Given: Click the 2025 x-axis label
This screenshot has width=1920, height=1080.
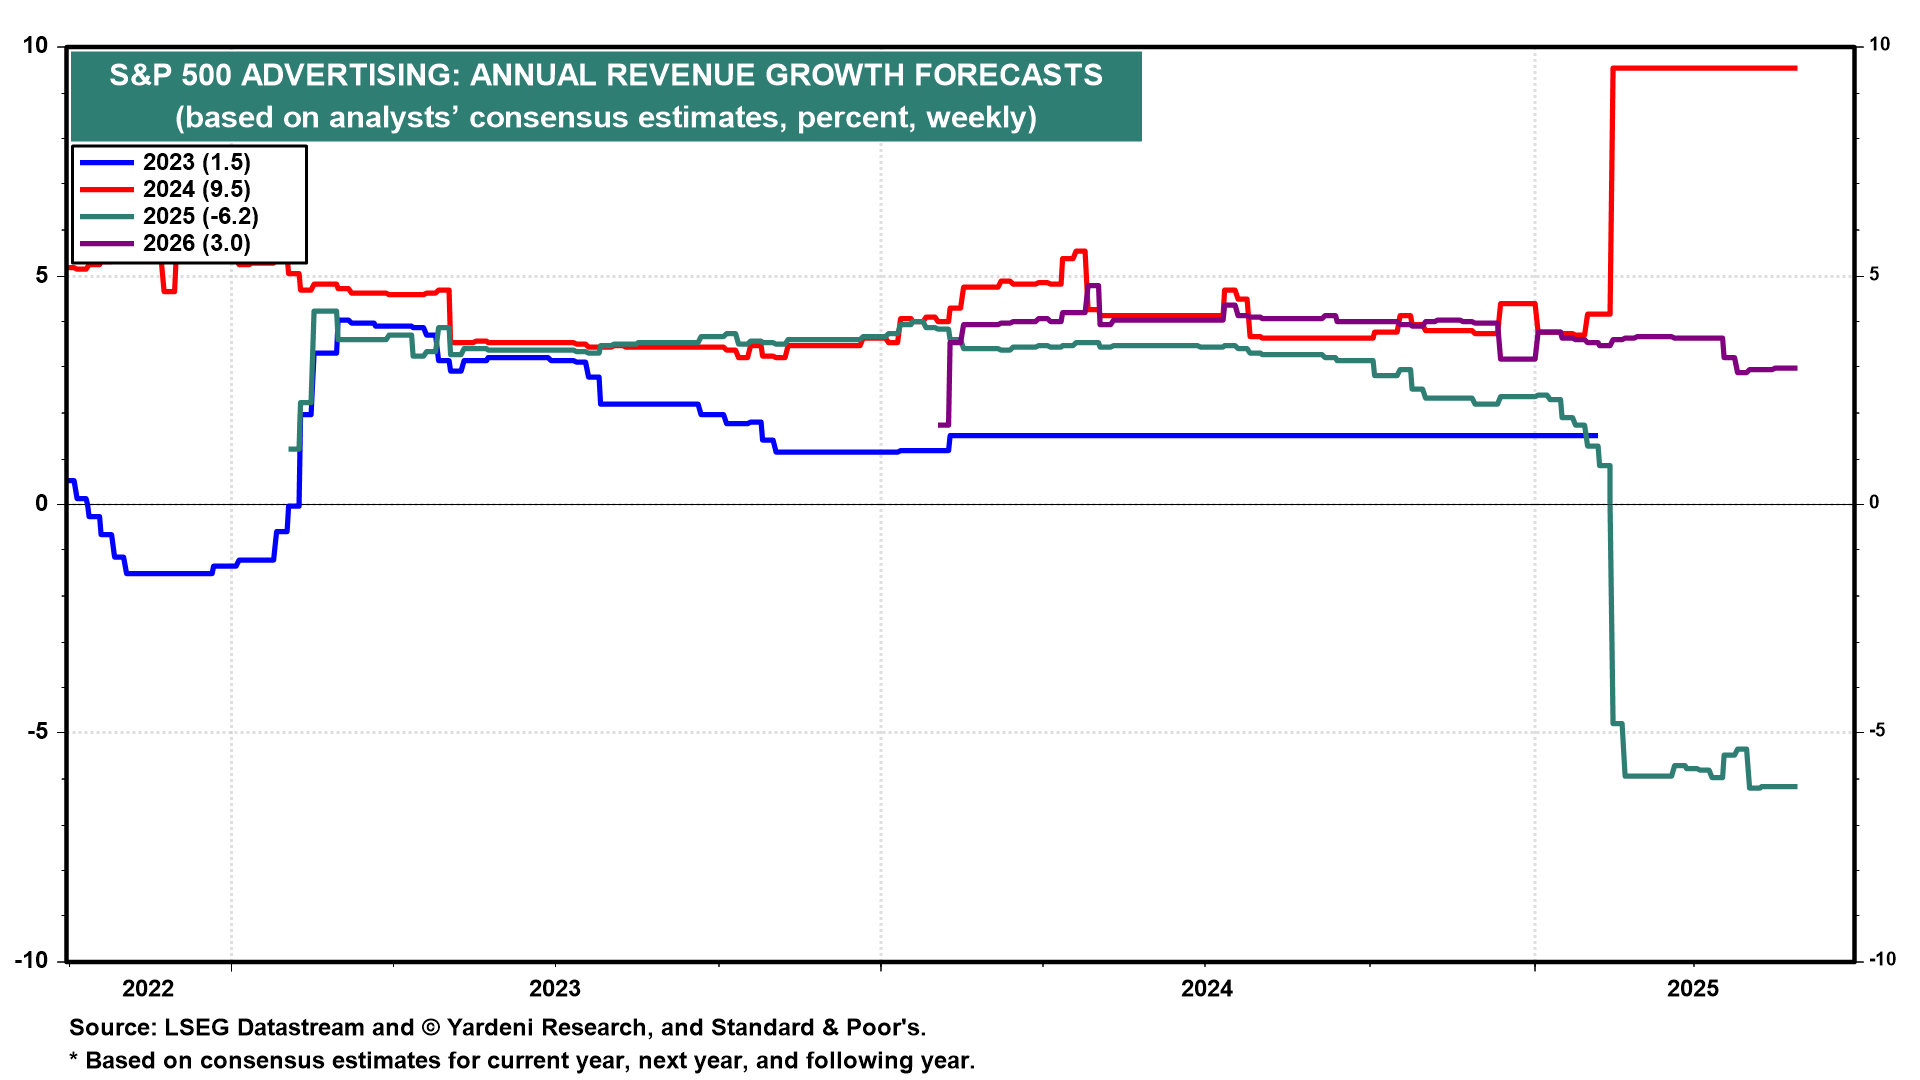Looking at the screenshot, I should [1693, 989].
